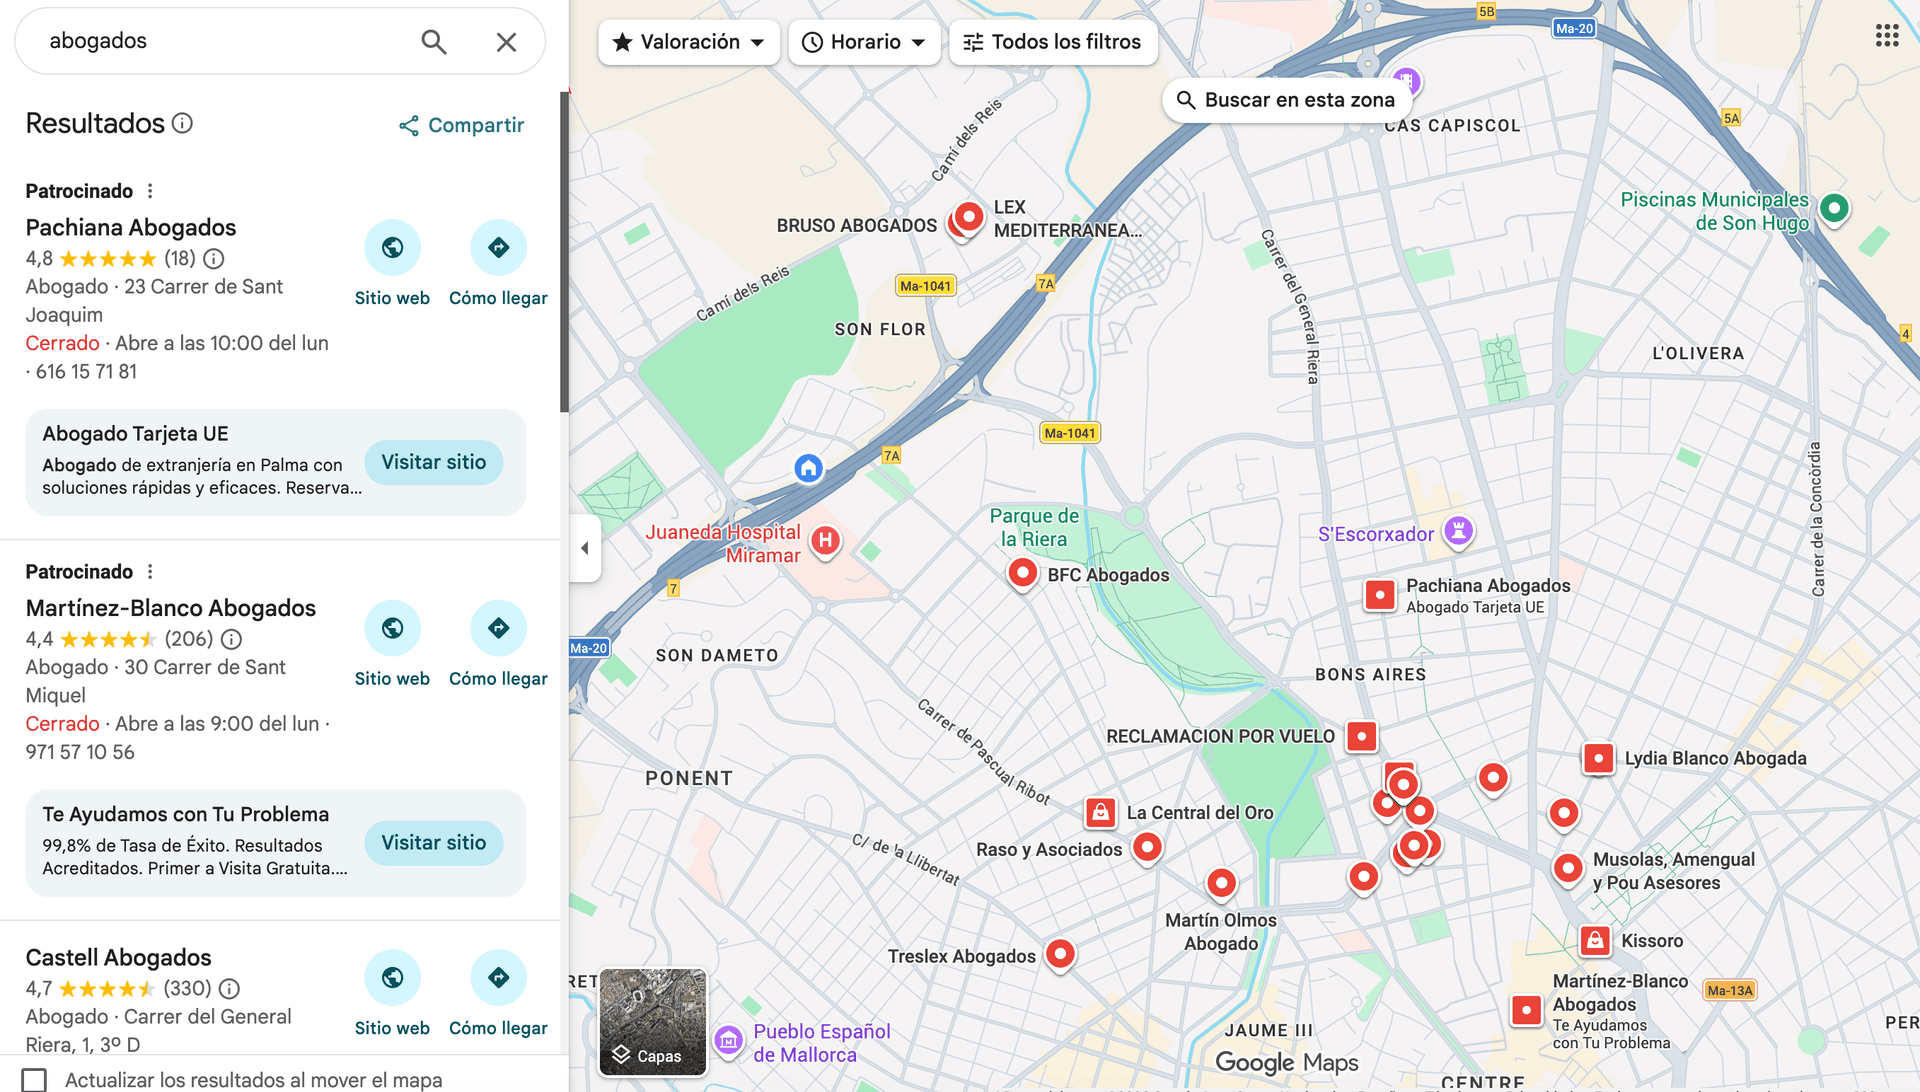Click the search magnifier icon
1920x1092 pixels.
[x=433, y=42]
